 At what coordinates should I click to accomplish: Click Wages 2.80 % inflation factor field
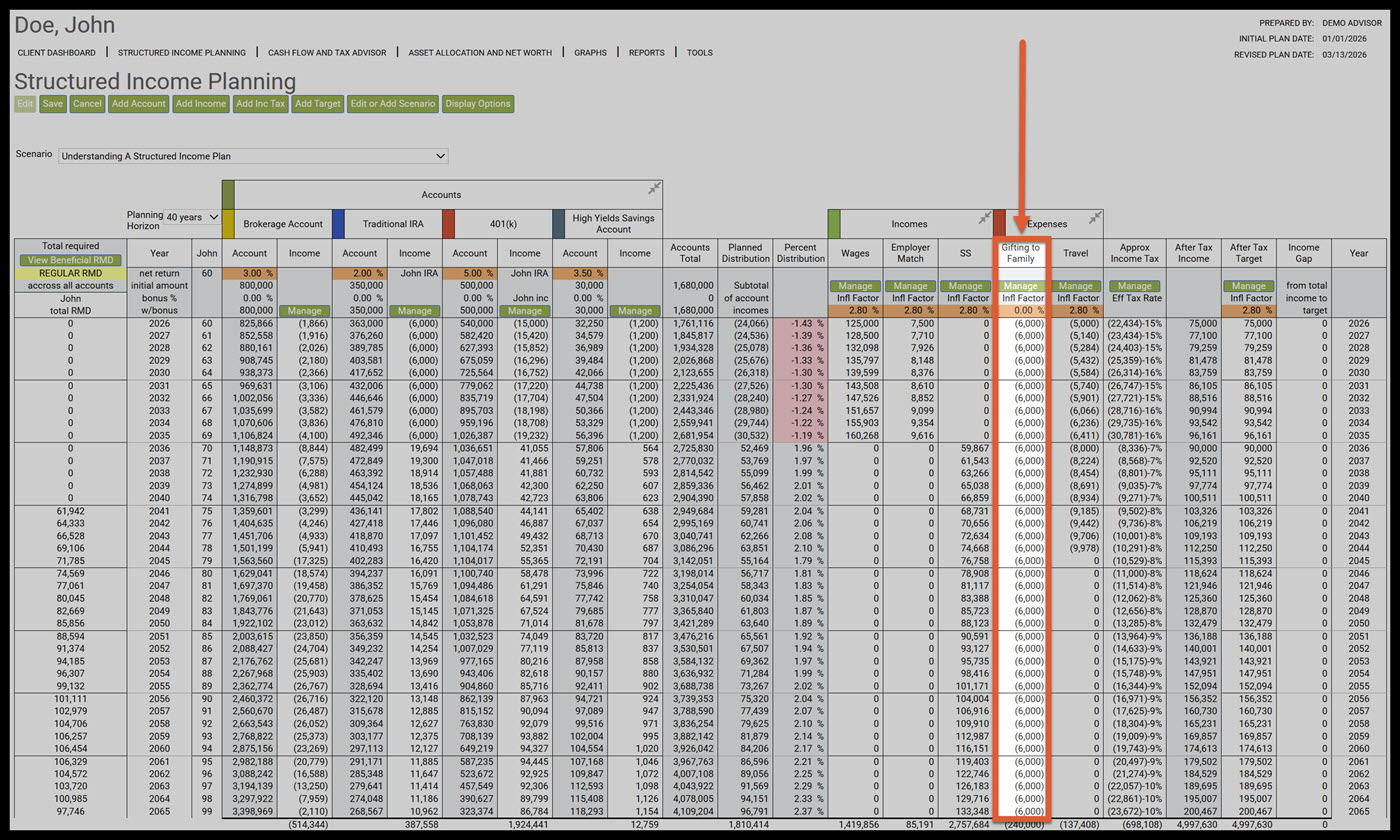tap(855, 311)
